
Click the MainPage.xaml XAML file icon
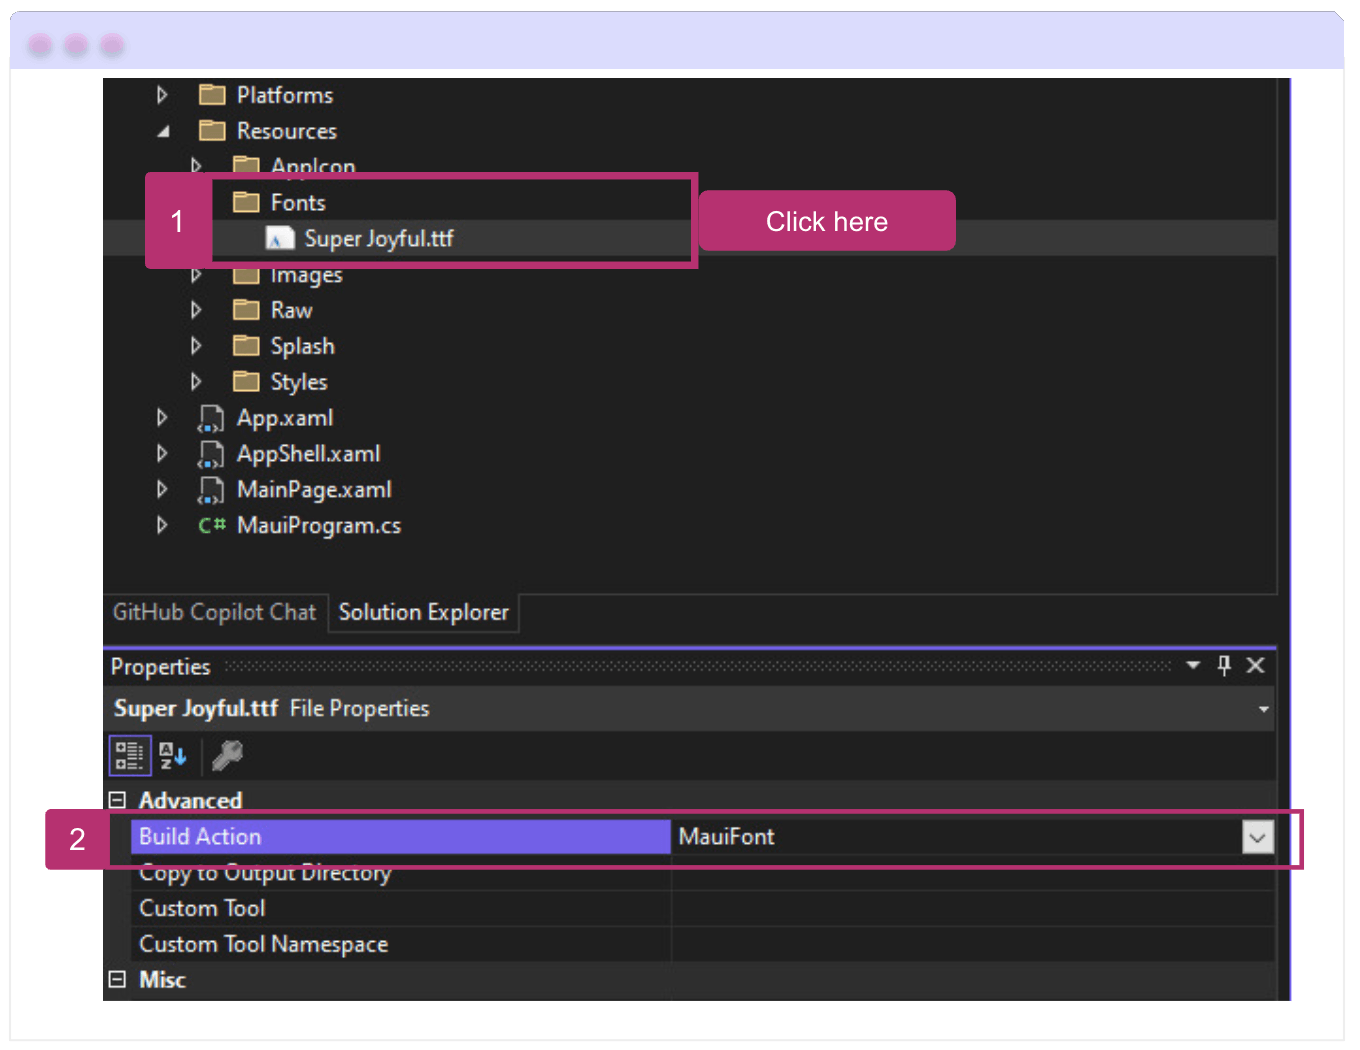tap(211, 489)
